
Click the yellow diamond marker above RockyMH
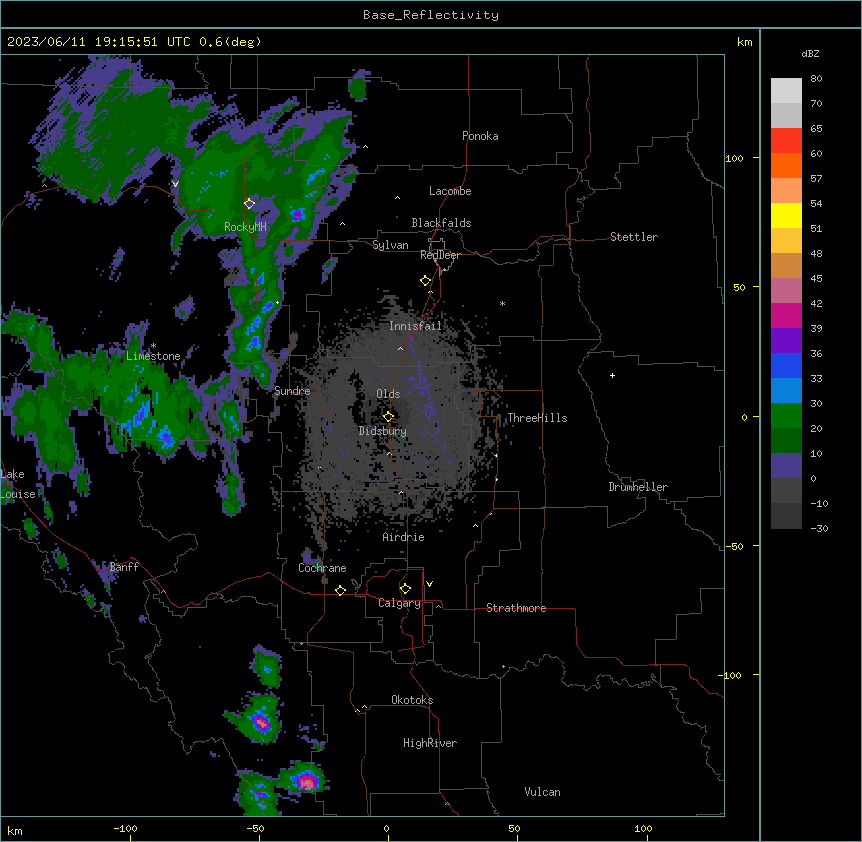(250, 203)
